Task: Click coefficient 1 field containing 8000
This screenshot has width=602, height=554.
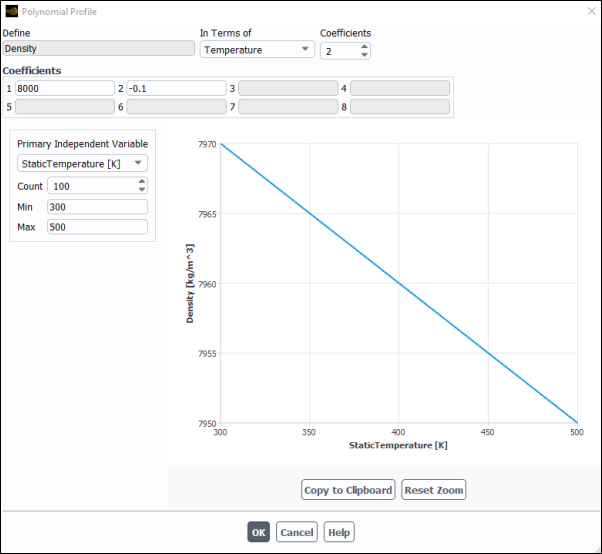Action: [64, 88]
